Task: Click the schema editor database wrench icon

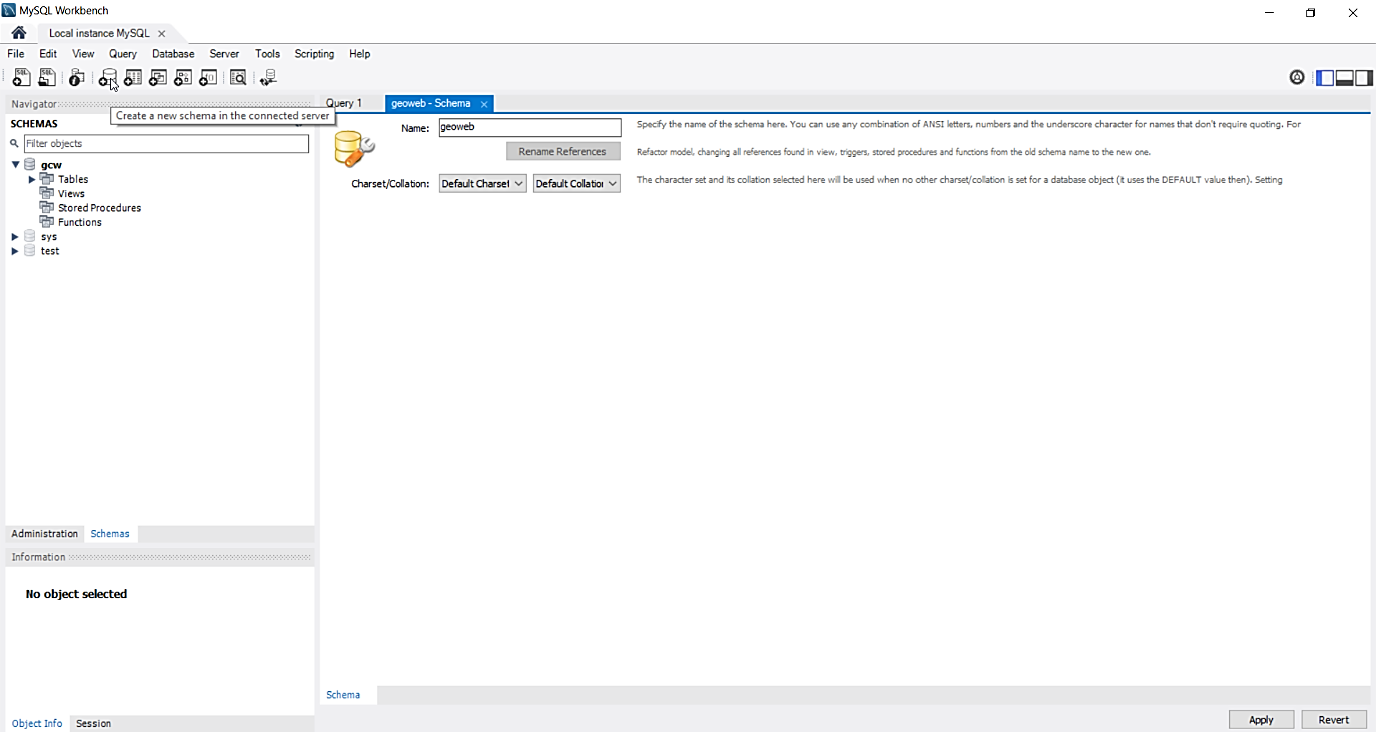Action: pos(354,148)
